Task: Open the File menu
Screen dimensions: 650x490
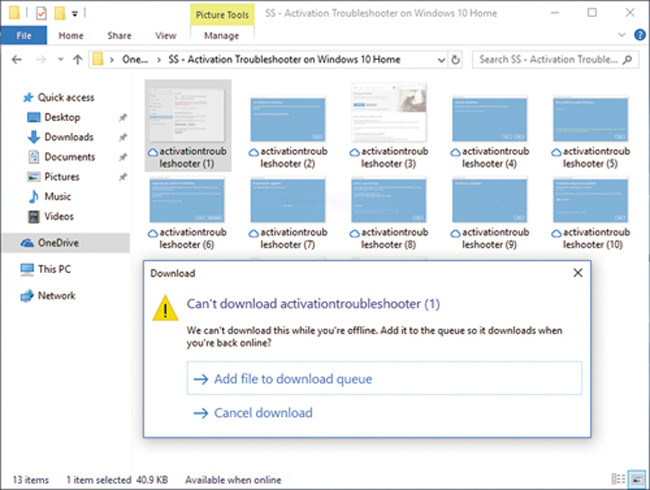Action: 24,36
